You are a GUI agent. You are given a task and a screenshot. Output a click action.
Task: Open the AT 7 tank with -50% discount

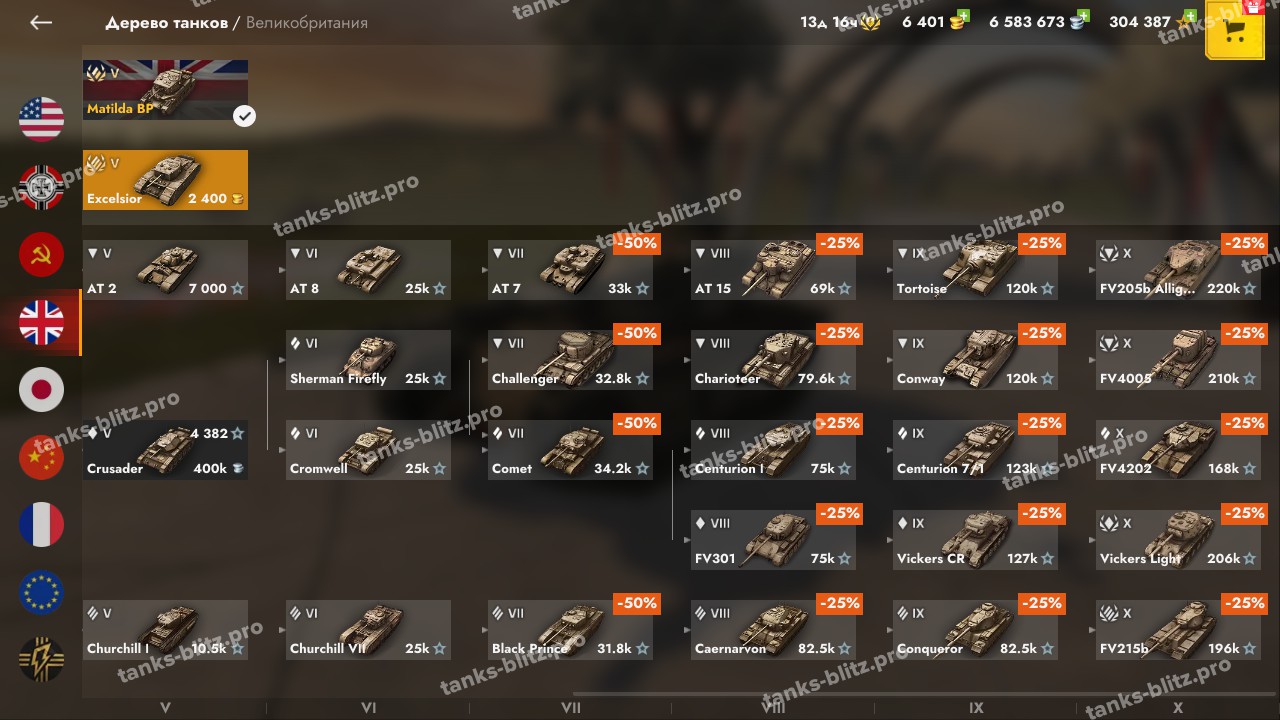point(571,270)
